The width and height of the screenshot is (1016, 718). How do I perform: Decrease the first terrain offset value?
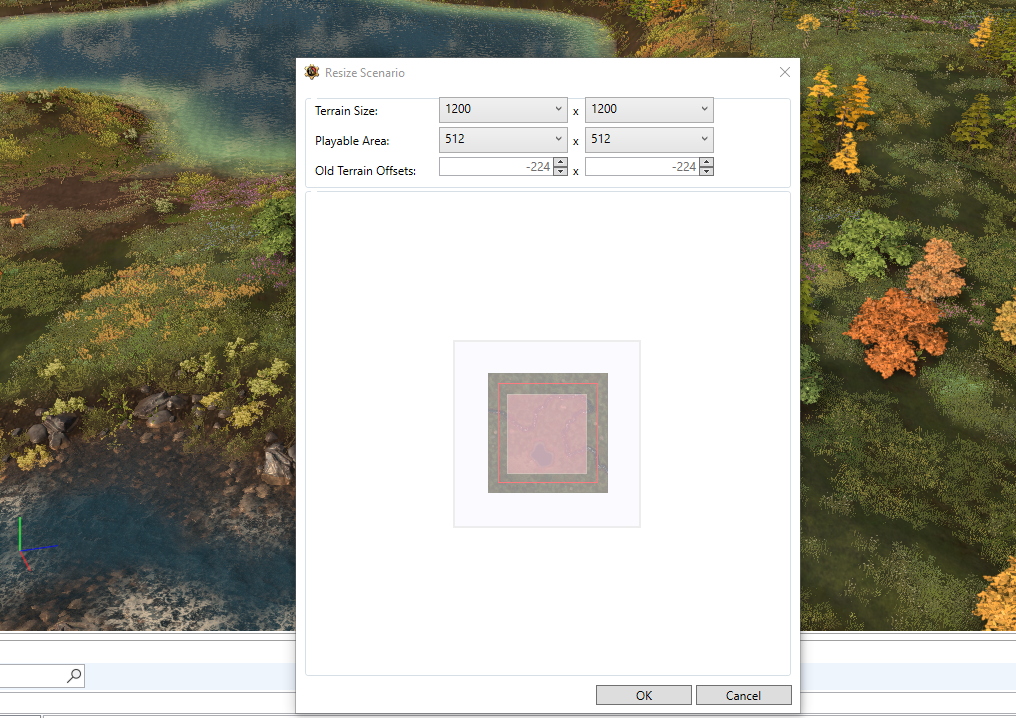561,171
